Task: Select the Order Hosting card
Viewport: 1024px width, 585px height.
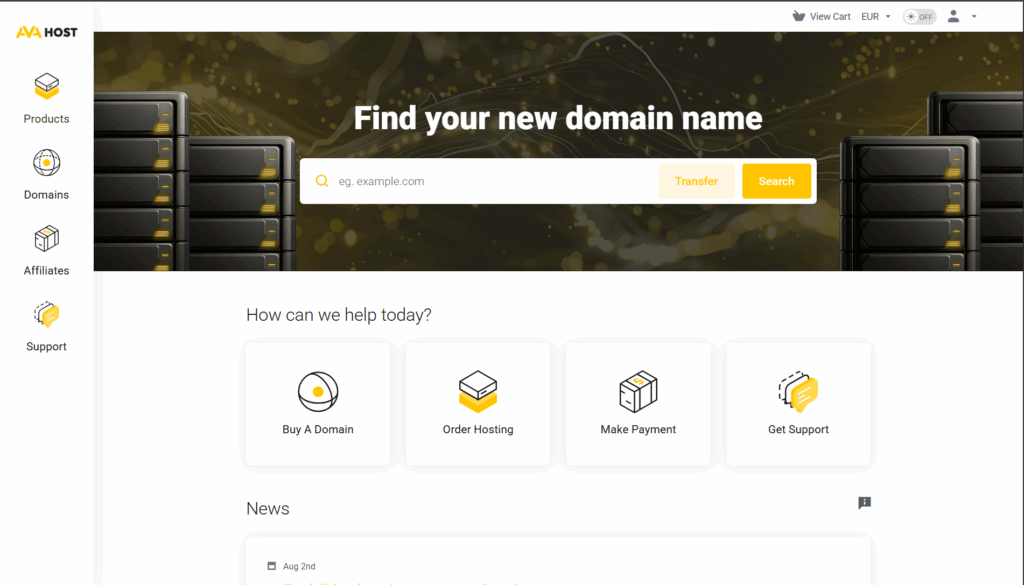Action: pos(478,404)
